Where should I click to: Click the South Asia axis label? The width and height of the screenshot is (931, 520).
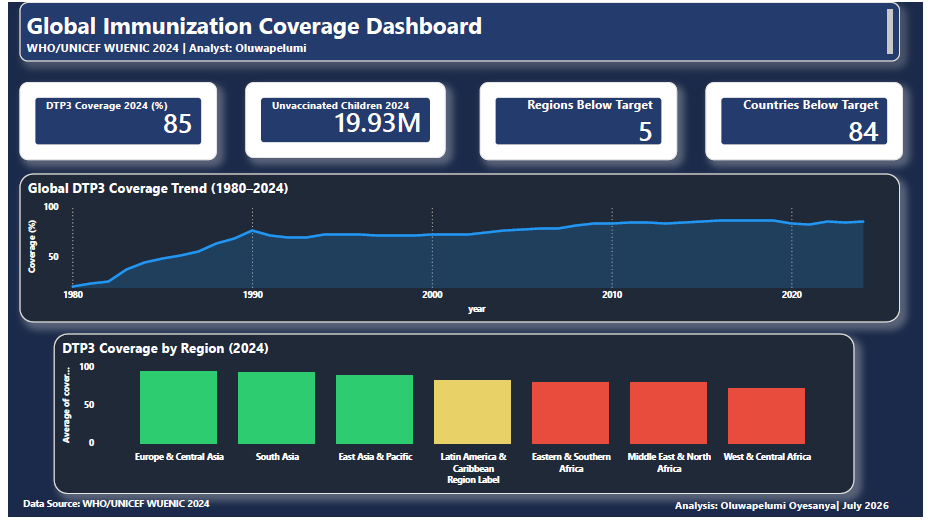click(x=277, y=457)
